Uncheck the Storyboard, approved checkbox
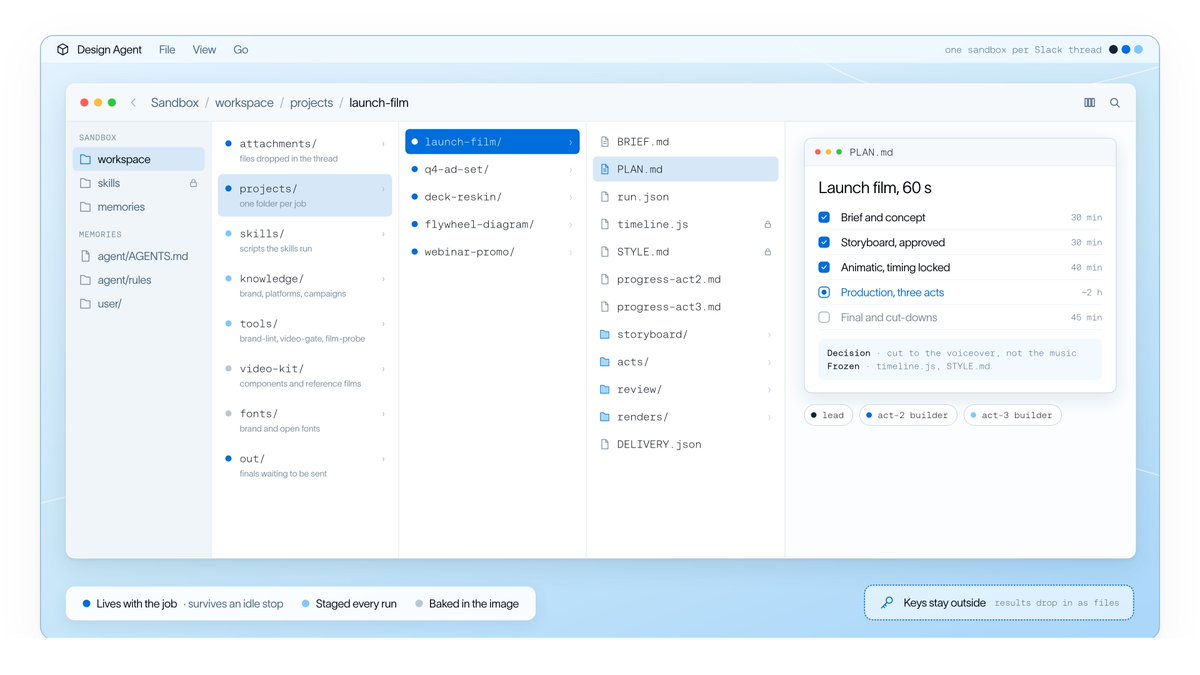 [824, 242]
